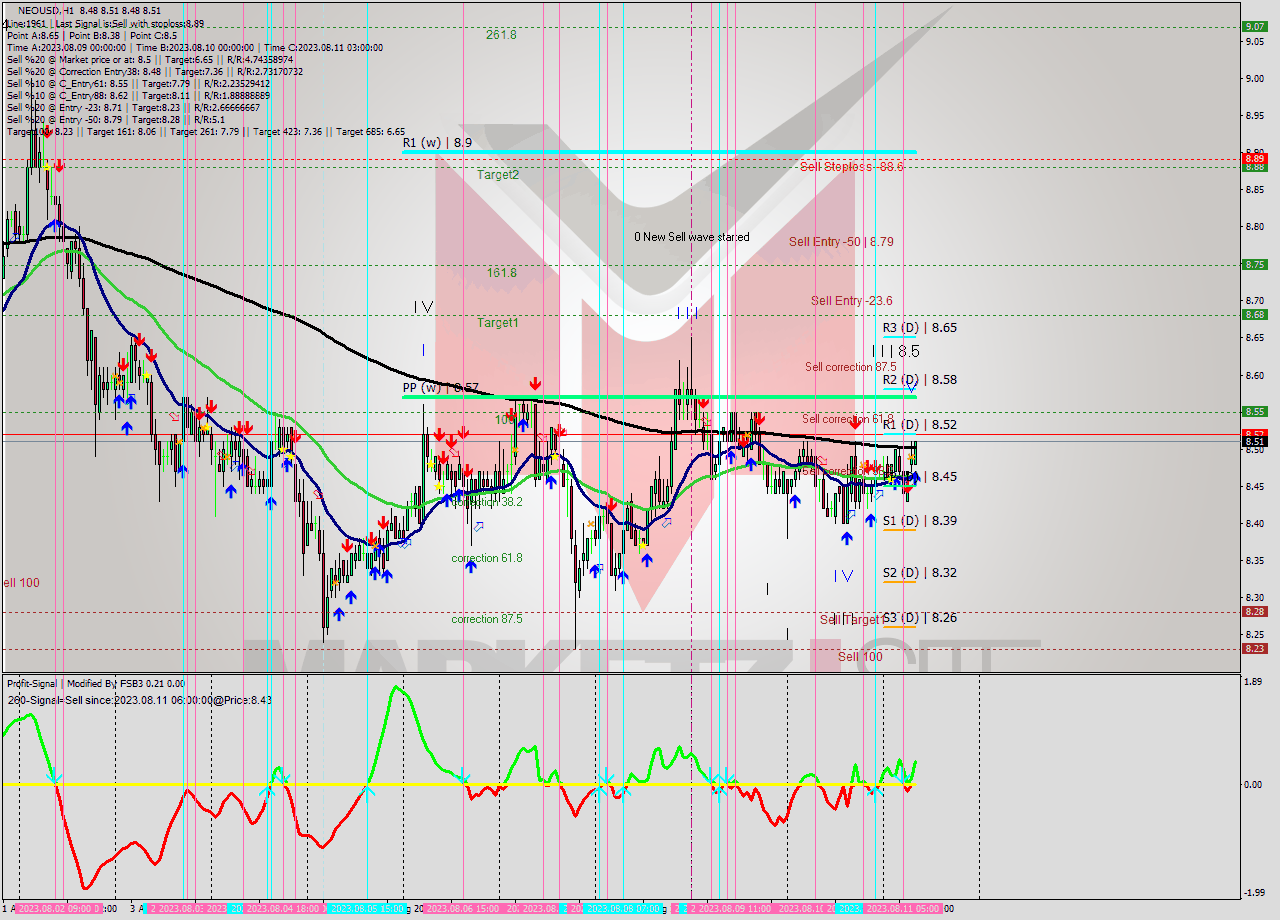Select the '2023.08.04 18:00' time marker

tap(285, 909)
